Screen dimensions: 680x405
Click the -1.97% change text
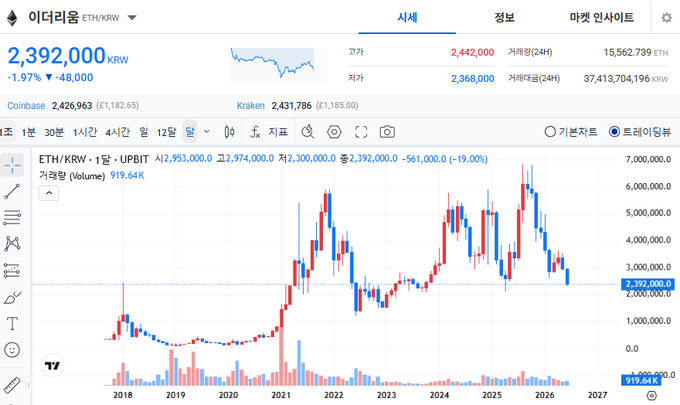[24, 78]
